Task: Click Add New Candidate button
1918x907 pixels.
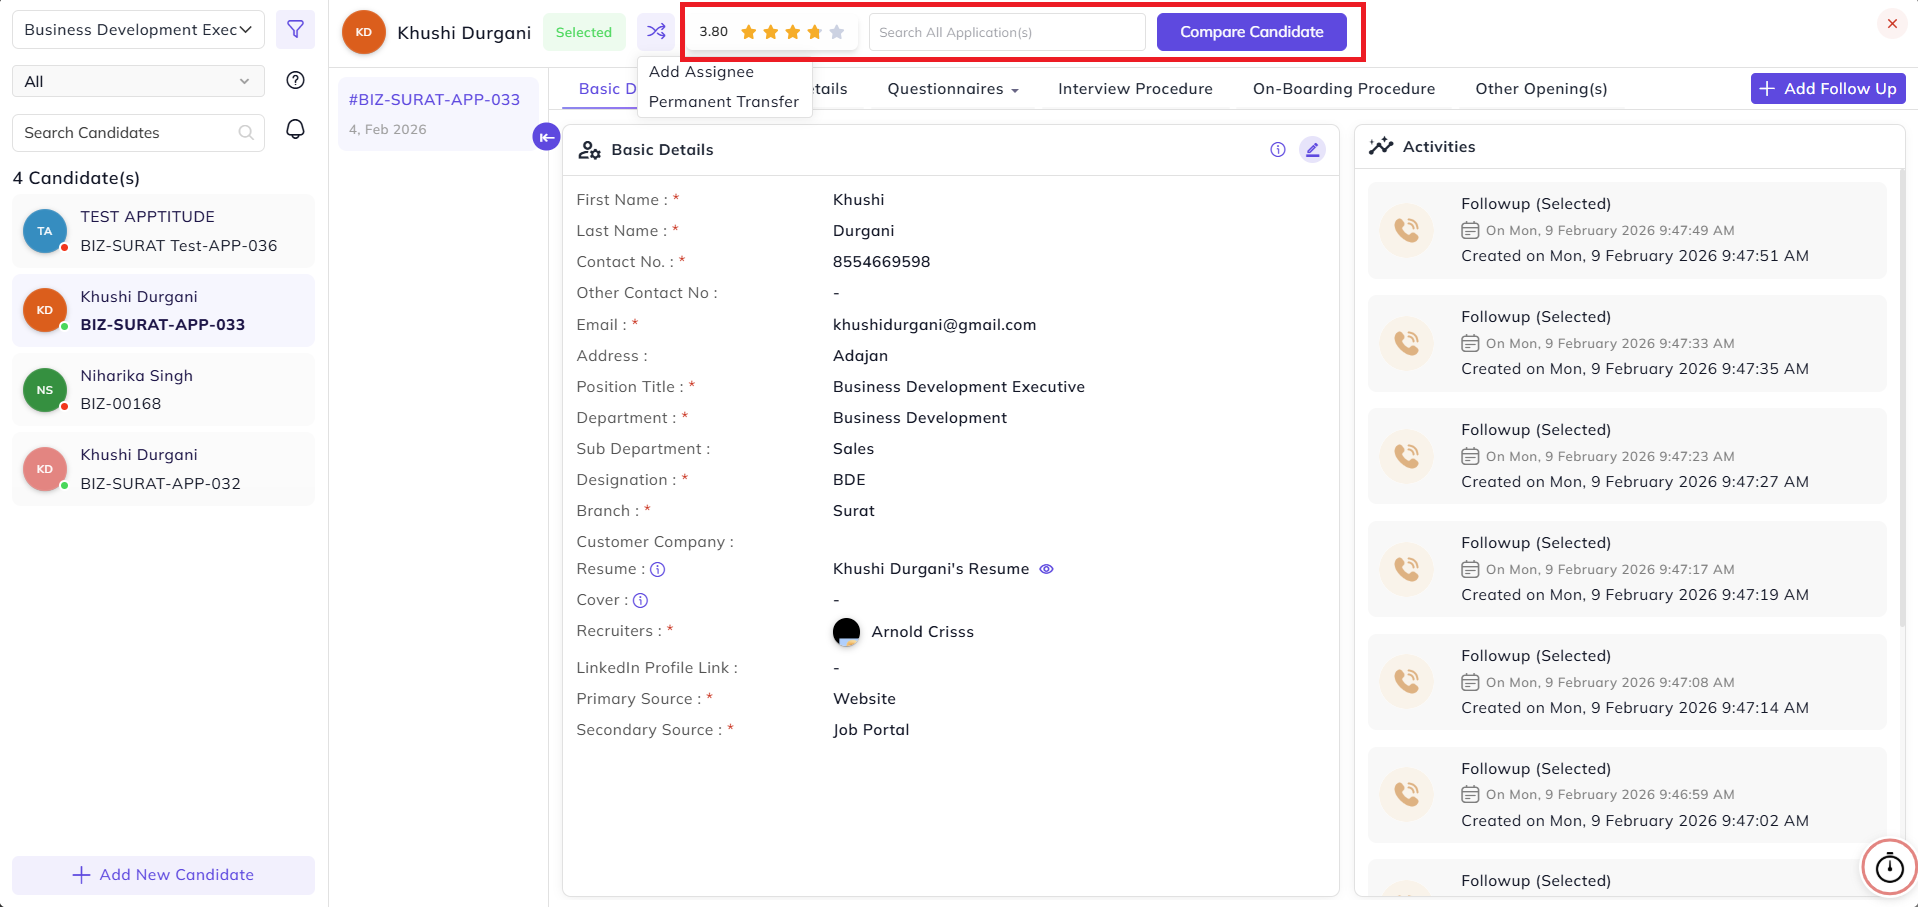Action: (x=163, y=875)
